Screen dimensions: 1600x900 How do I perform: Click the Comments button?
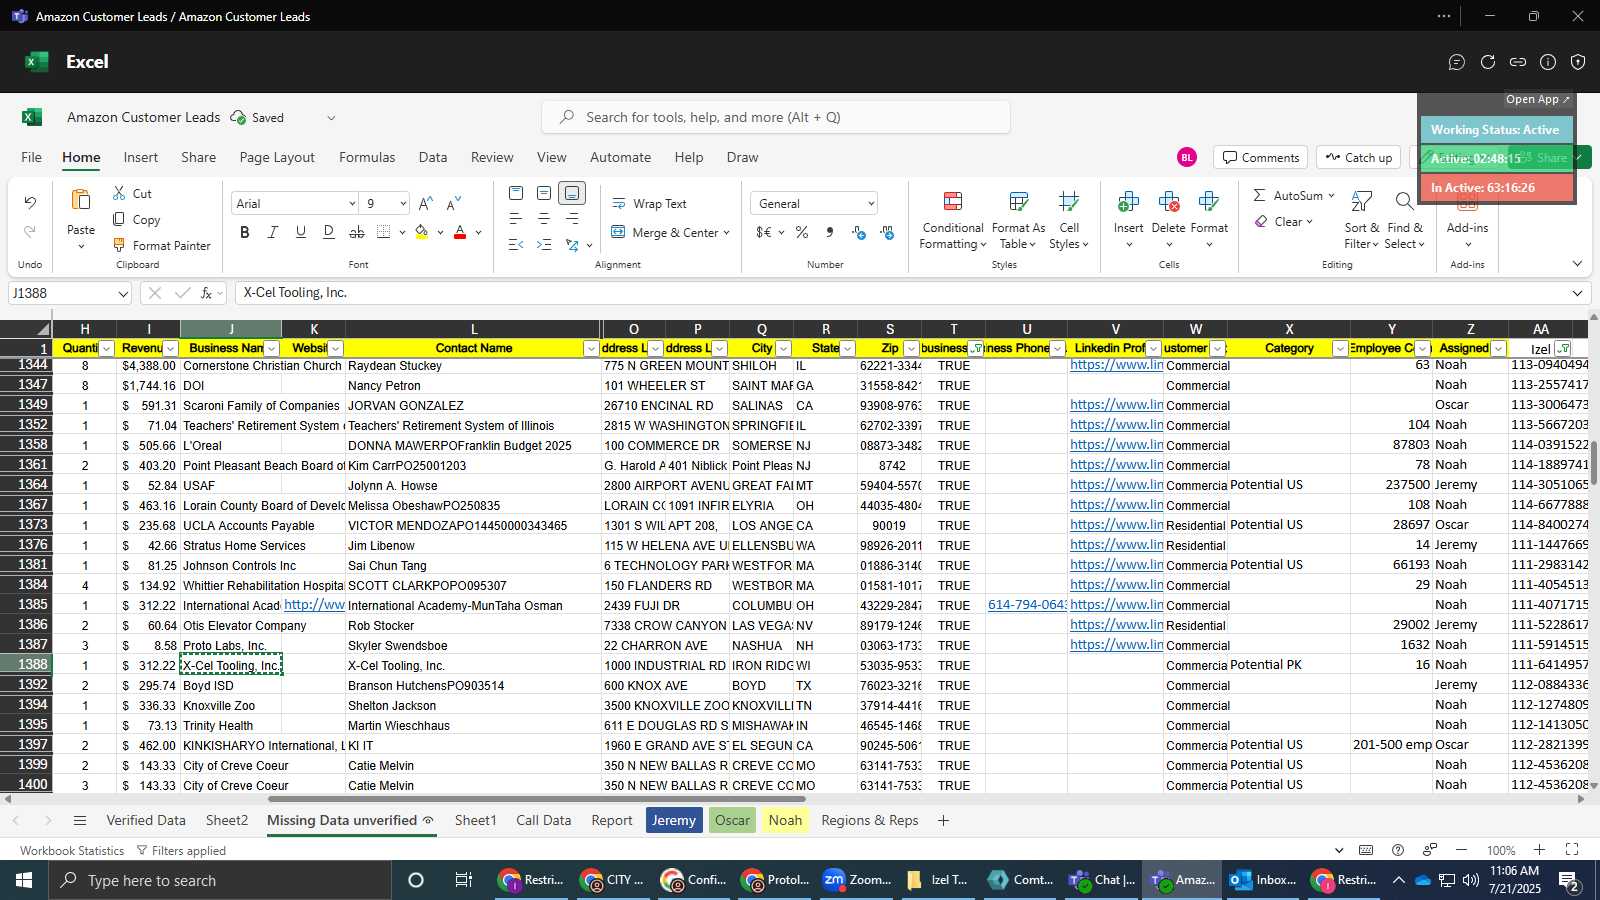point(1260,157)
